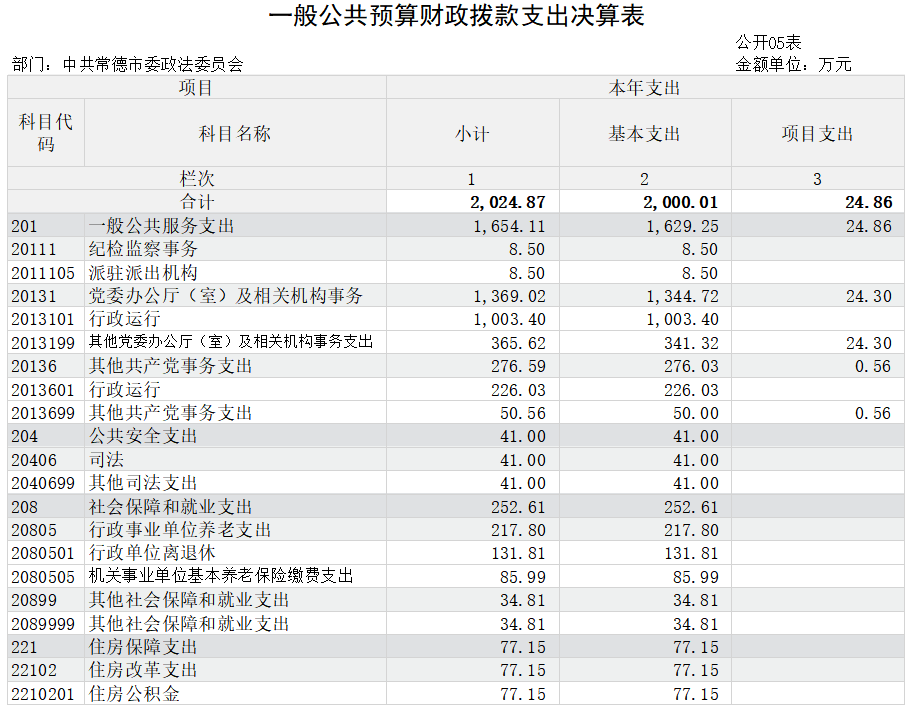Click the 栏次 row label
The height and width of the screenshot is (706, 910).
click(x=197, y=178)
